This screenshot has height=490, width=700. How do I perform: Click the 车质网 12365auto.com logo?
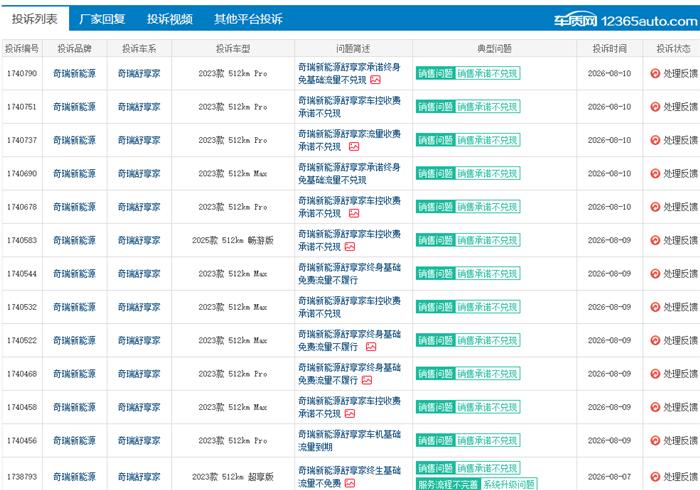coord(625,20)
